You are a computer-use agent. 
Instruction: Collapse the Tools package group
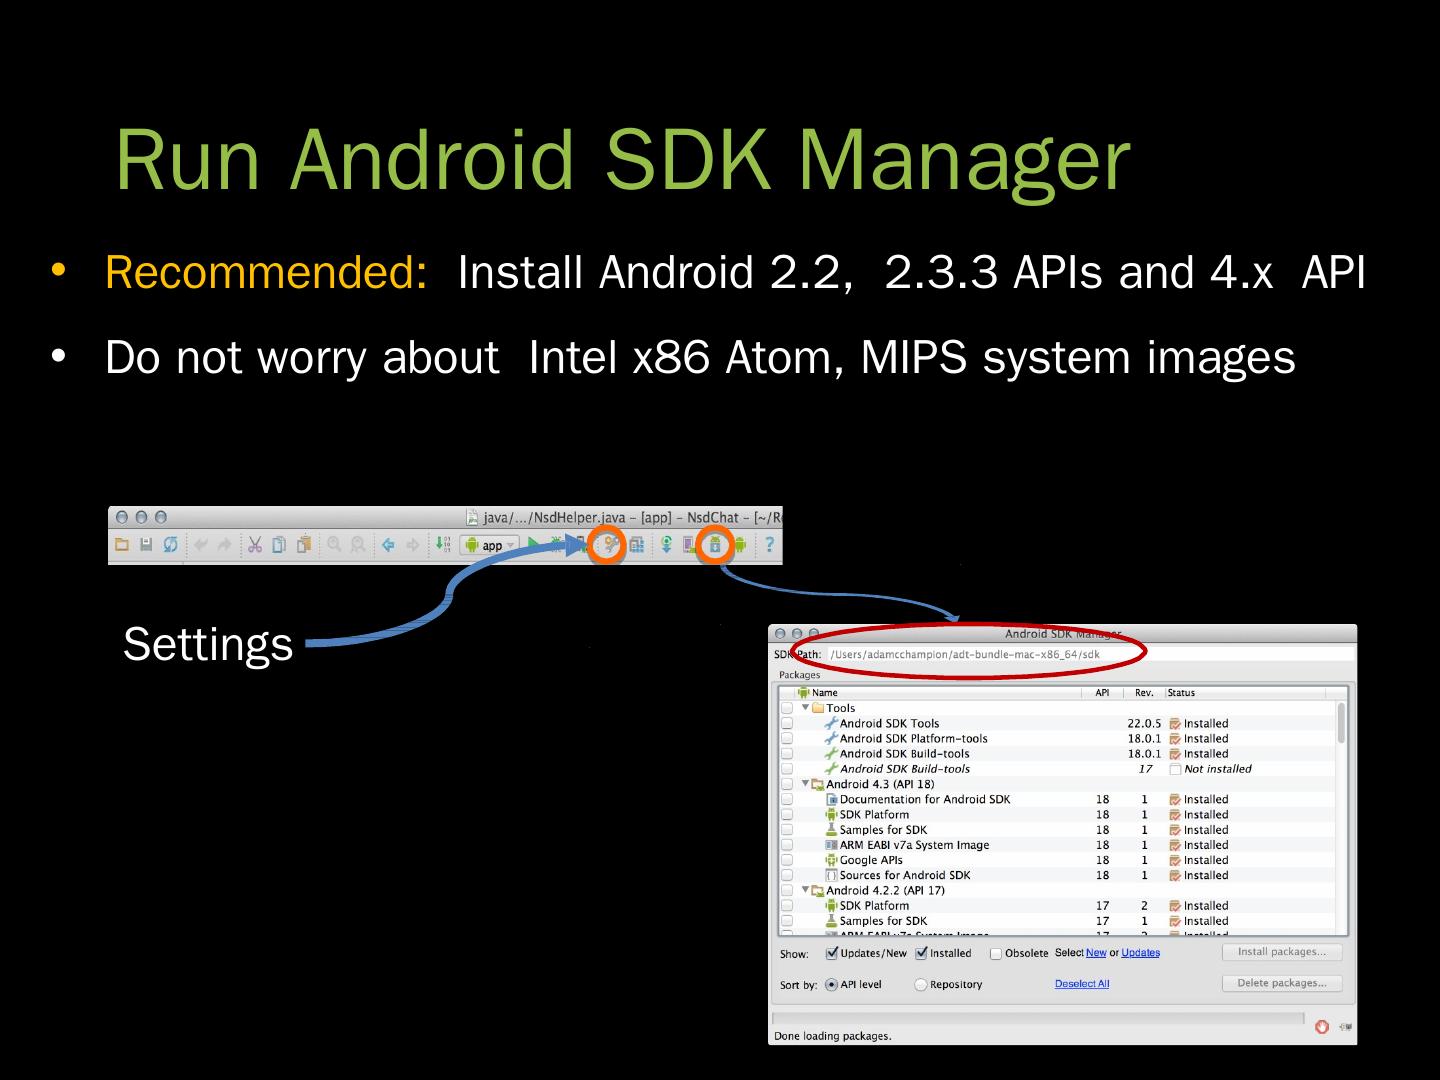[x=806, y=708]
